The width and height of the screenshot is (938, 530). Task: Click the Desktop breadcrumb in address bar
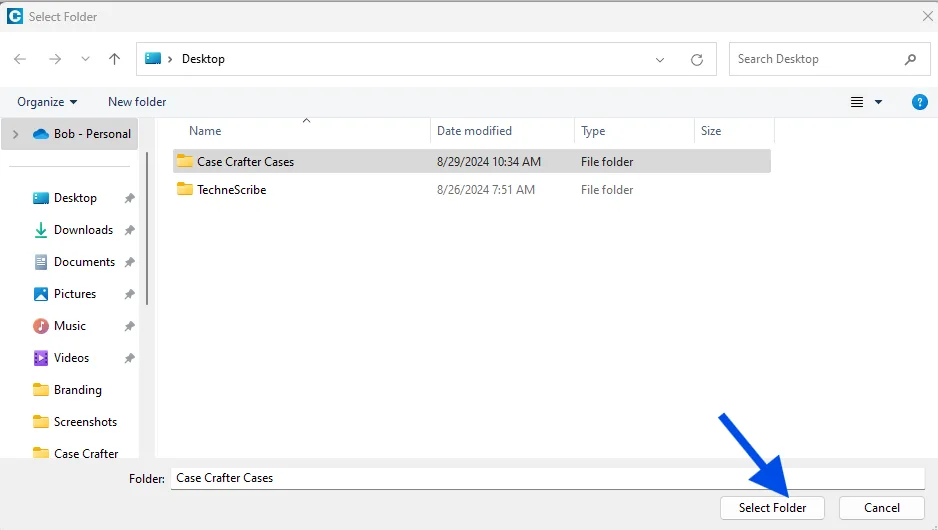coord(203,59)
